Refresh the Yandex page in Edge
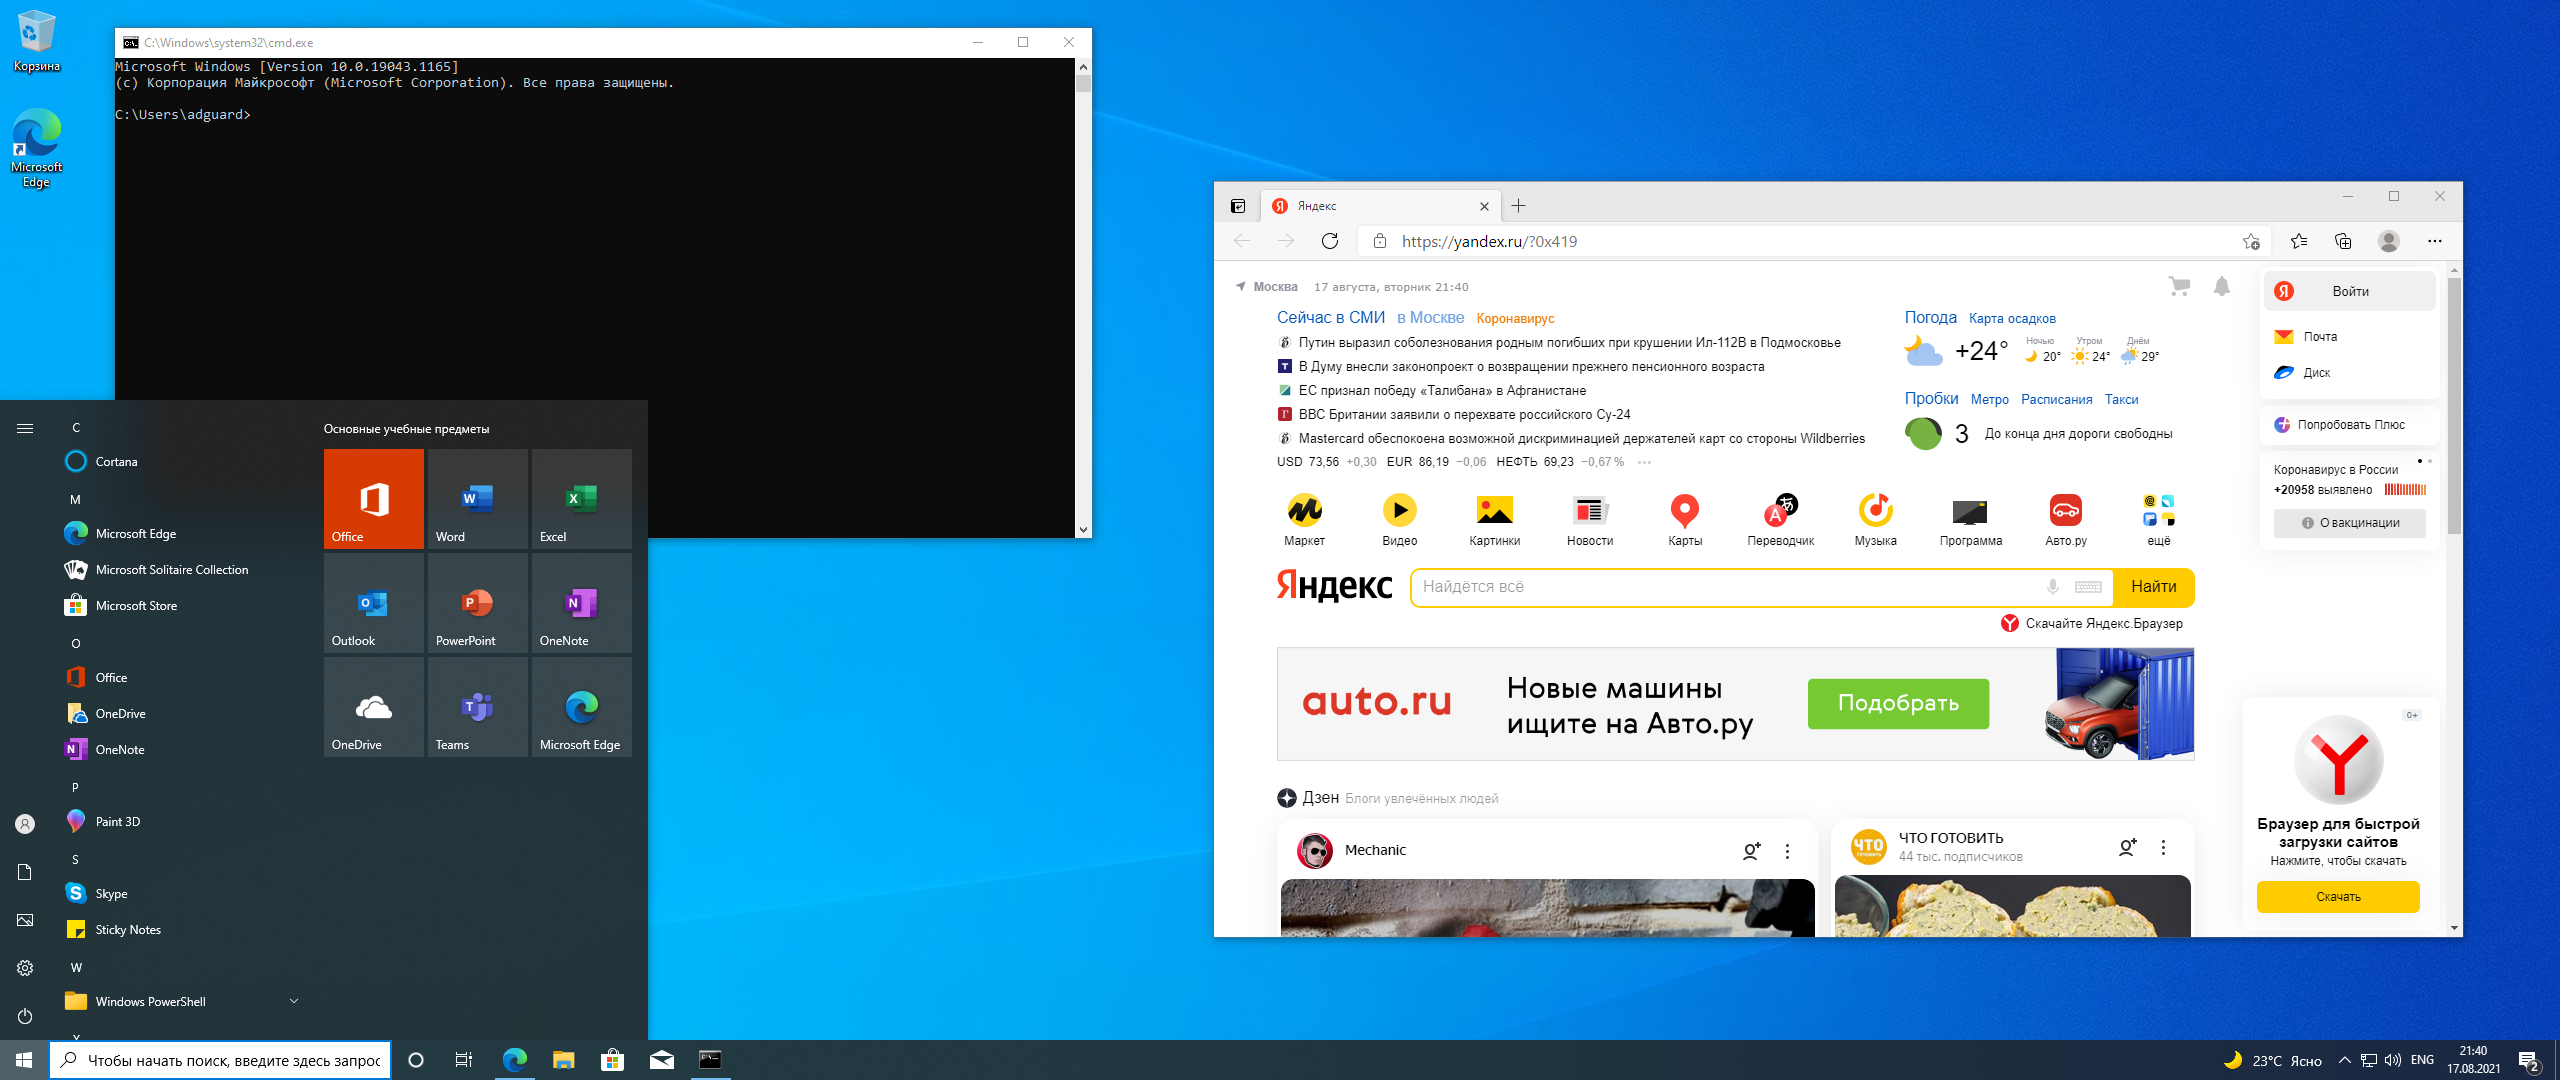This screenshot has width=2560, height=1080. [1329, 241]
